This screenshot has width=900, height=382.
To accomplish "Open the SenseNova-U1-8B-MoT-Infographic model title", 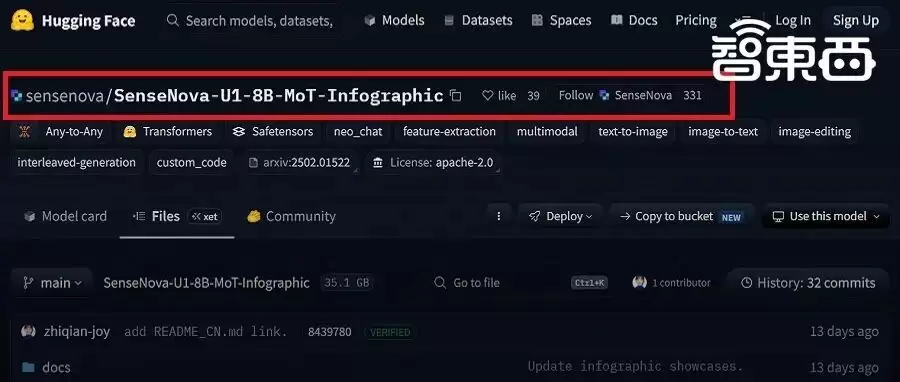I will click(x=279, y=96).
